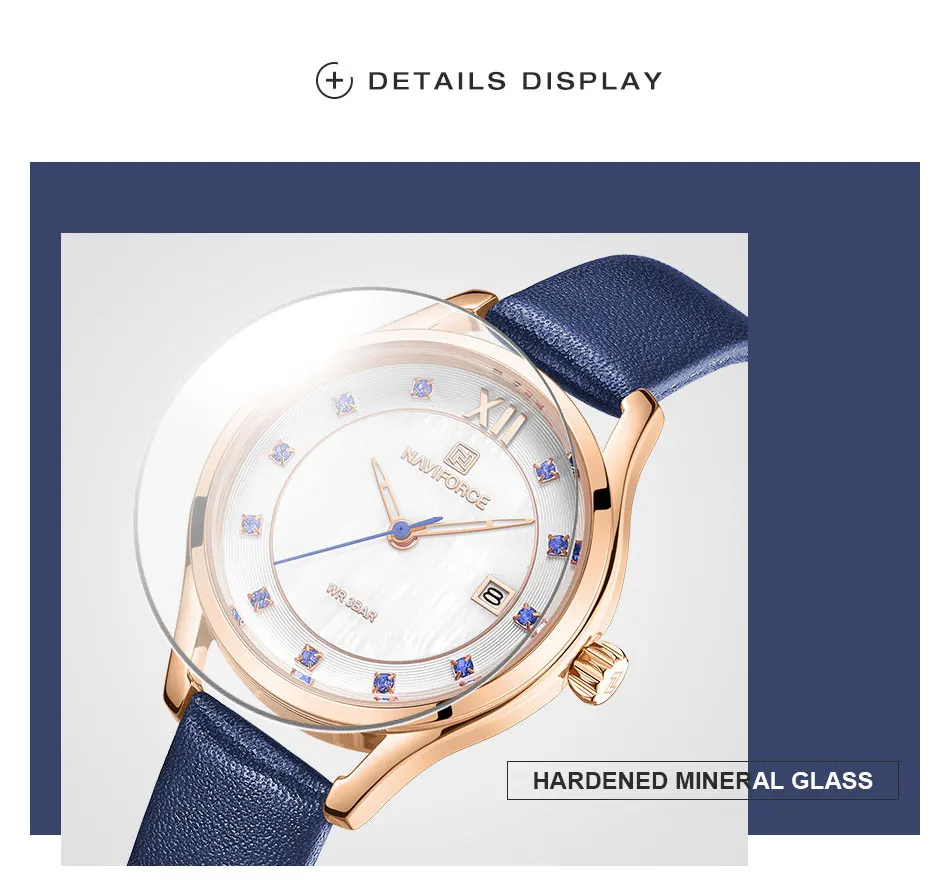Click the rose gold hour hand
The height and width of the screenshot is (887, 950).
(x=386, y=492)
